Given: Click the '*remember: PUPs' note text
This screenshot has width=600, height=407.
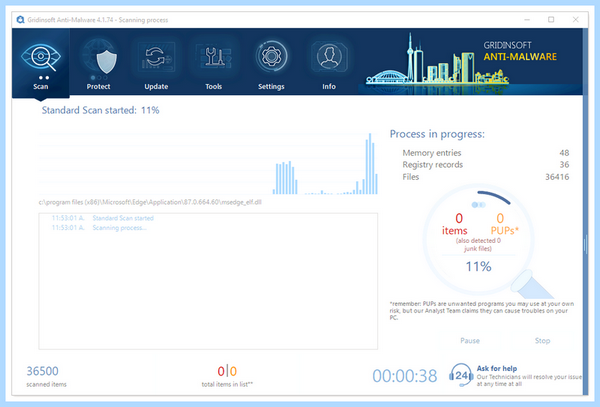Looking at the screenshot, I should point(482,311).
